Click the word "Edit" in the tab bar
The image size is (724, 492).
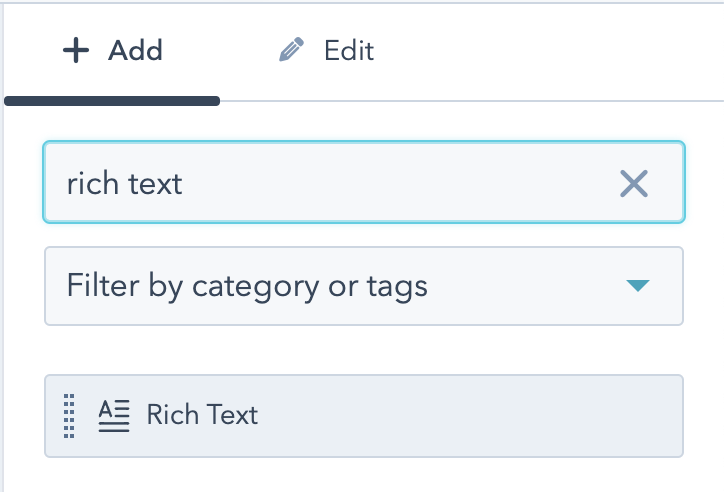[349, 50]
